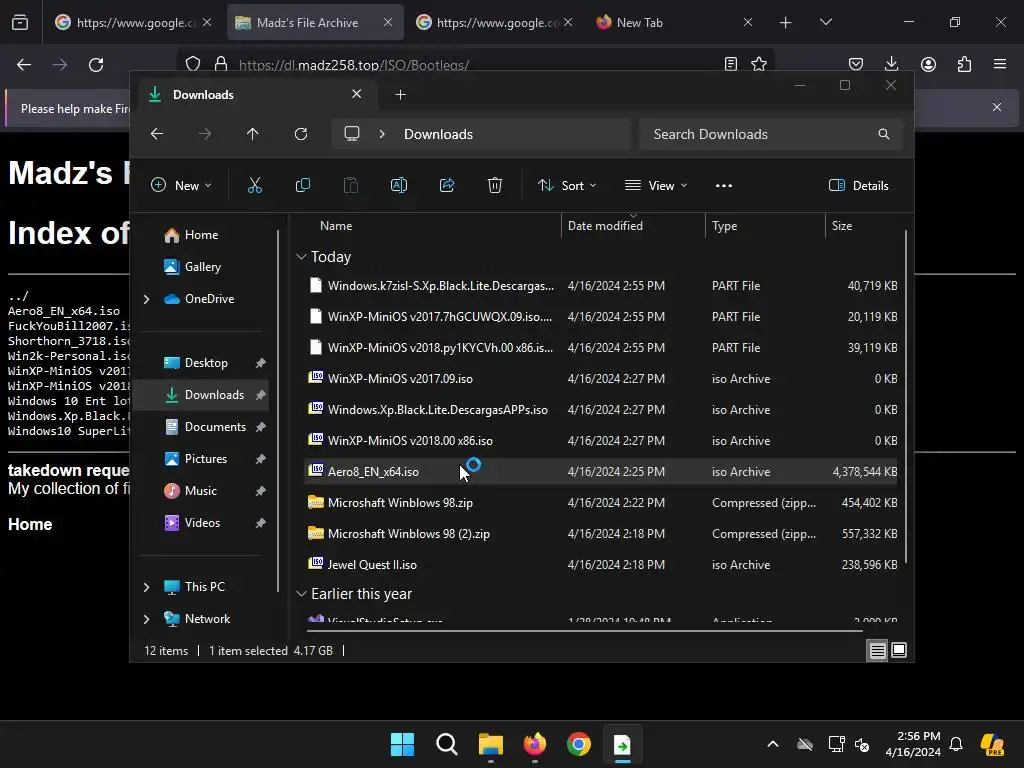Collapse the Earlier this year group

coord(301,594)
